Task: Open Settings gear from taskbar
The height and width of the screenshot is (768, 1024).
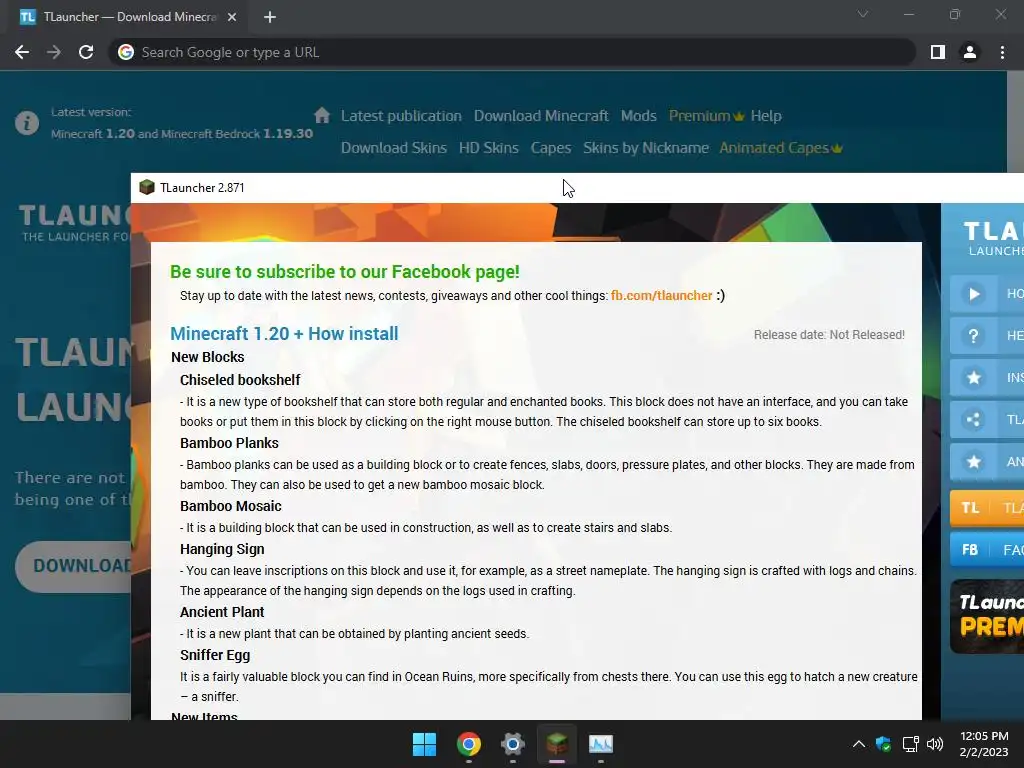Action: [513, 744]
